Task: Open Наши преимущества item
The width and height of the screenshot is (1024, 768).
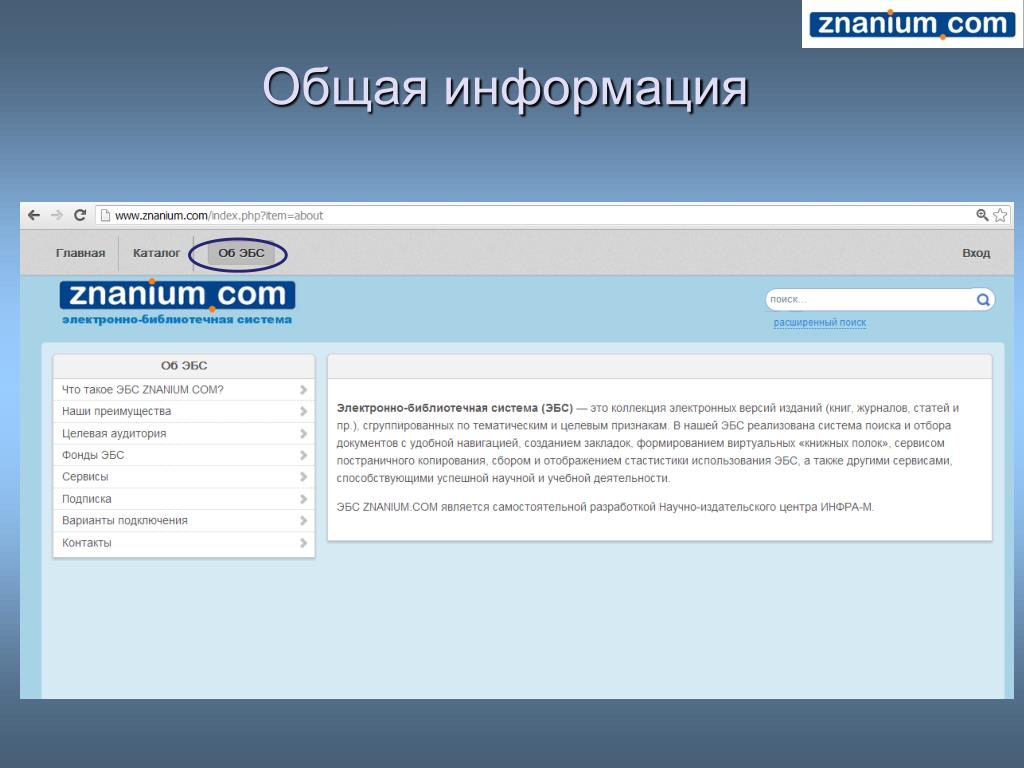Action: click(184, 411)
